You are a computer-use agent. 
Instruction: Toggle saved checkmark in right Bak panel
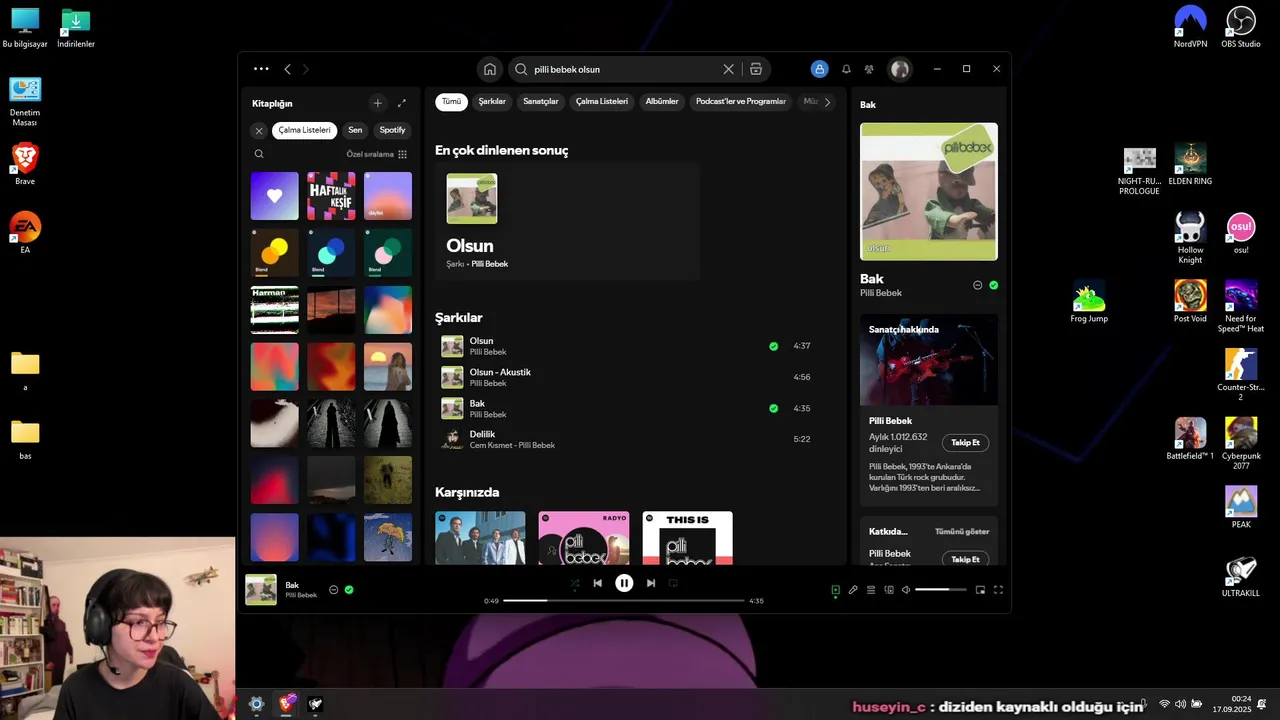993,285
